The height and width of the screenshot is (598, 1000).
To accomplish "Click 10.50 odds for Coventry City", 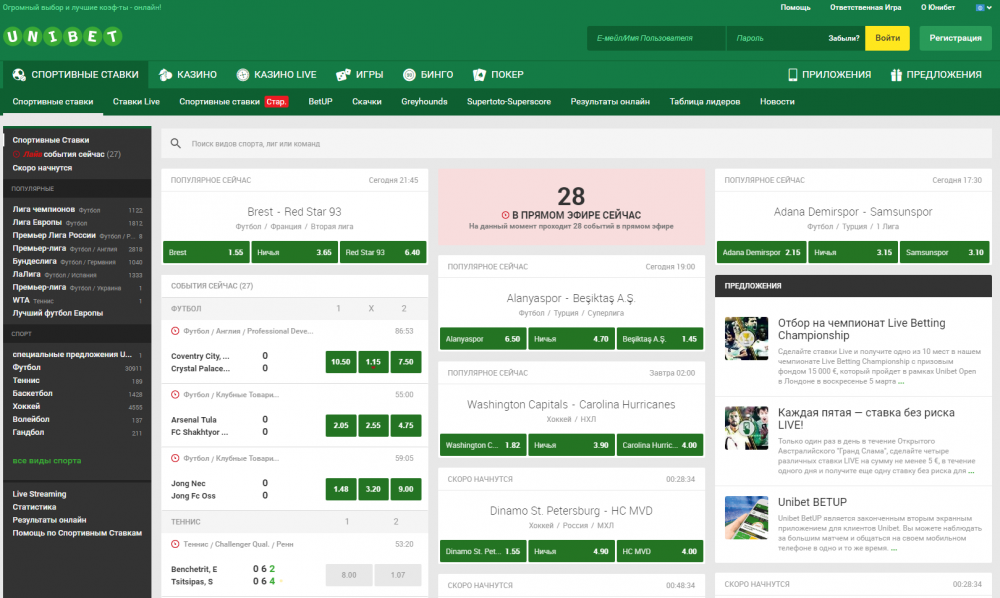I will point(341,361).
